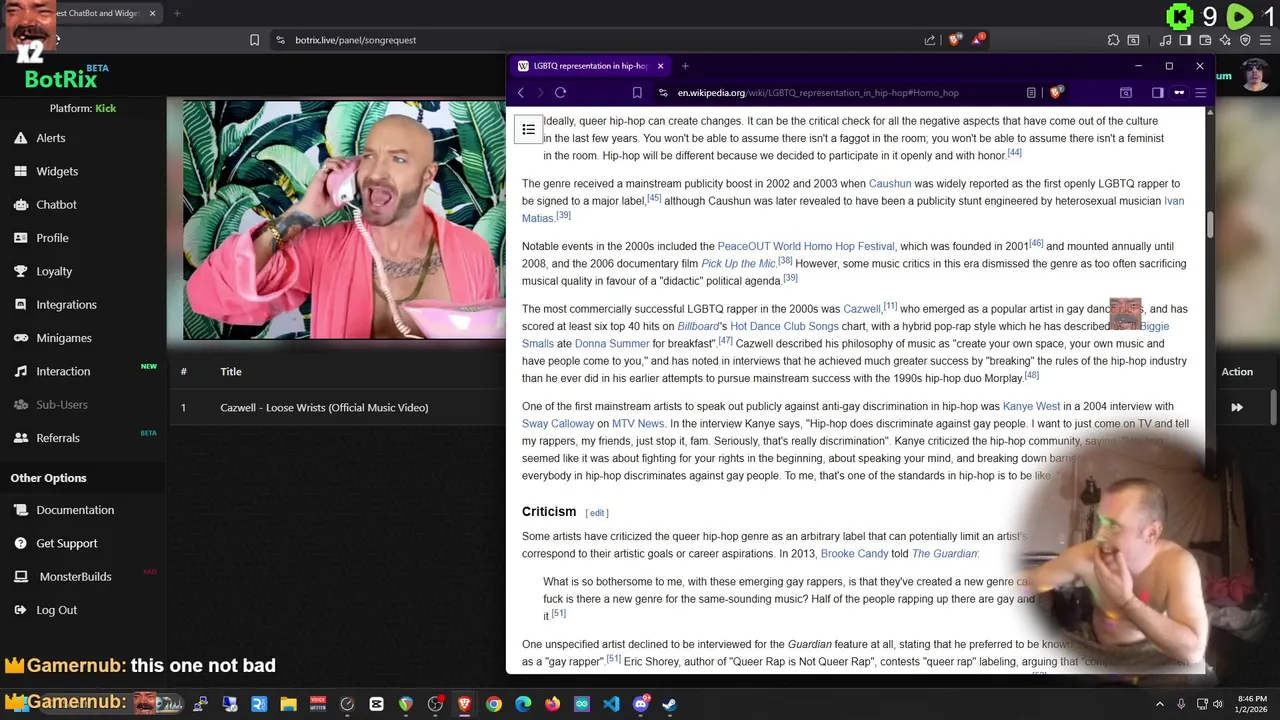
Task: Click the Cazwell video thumbnail
Action: click(344, 220)
